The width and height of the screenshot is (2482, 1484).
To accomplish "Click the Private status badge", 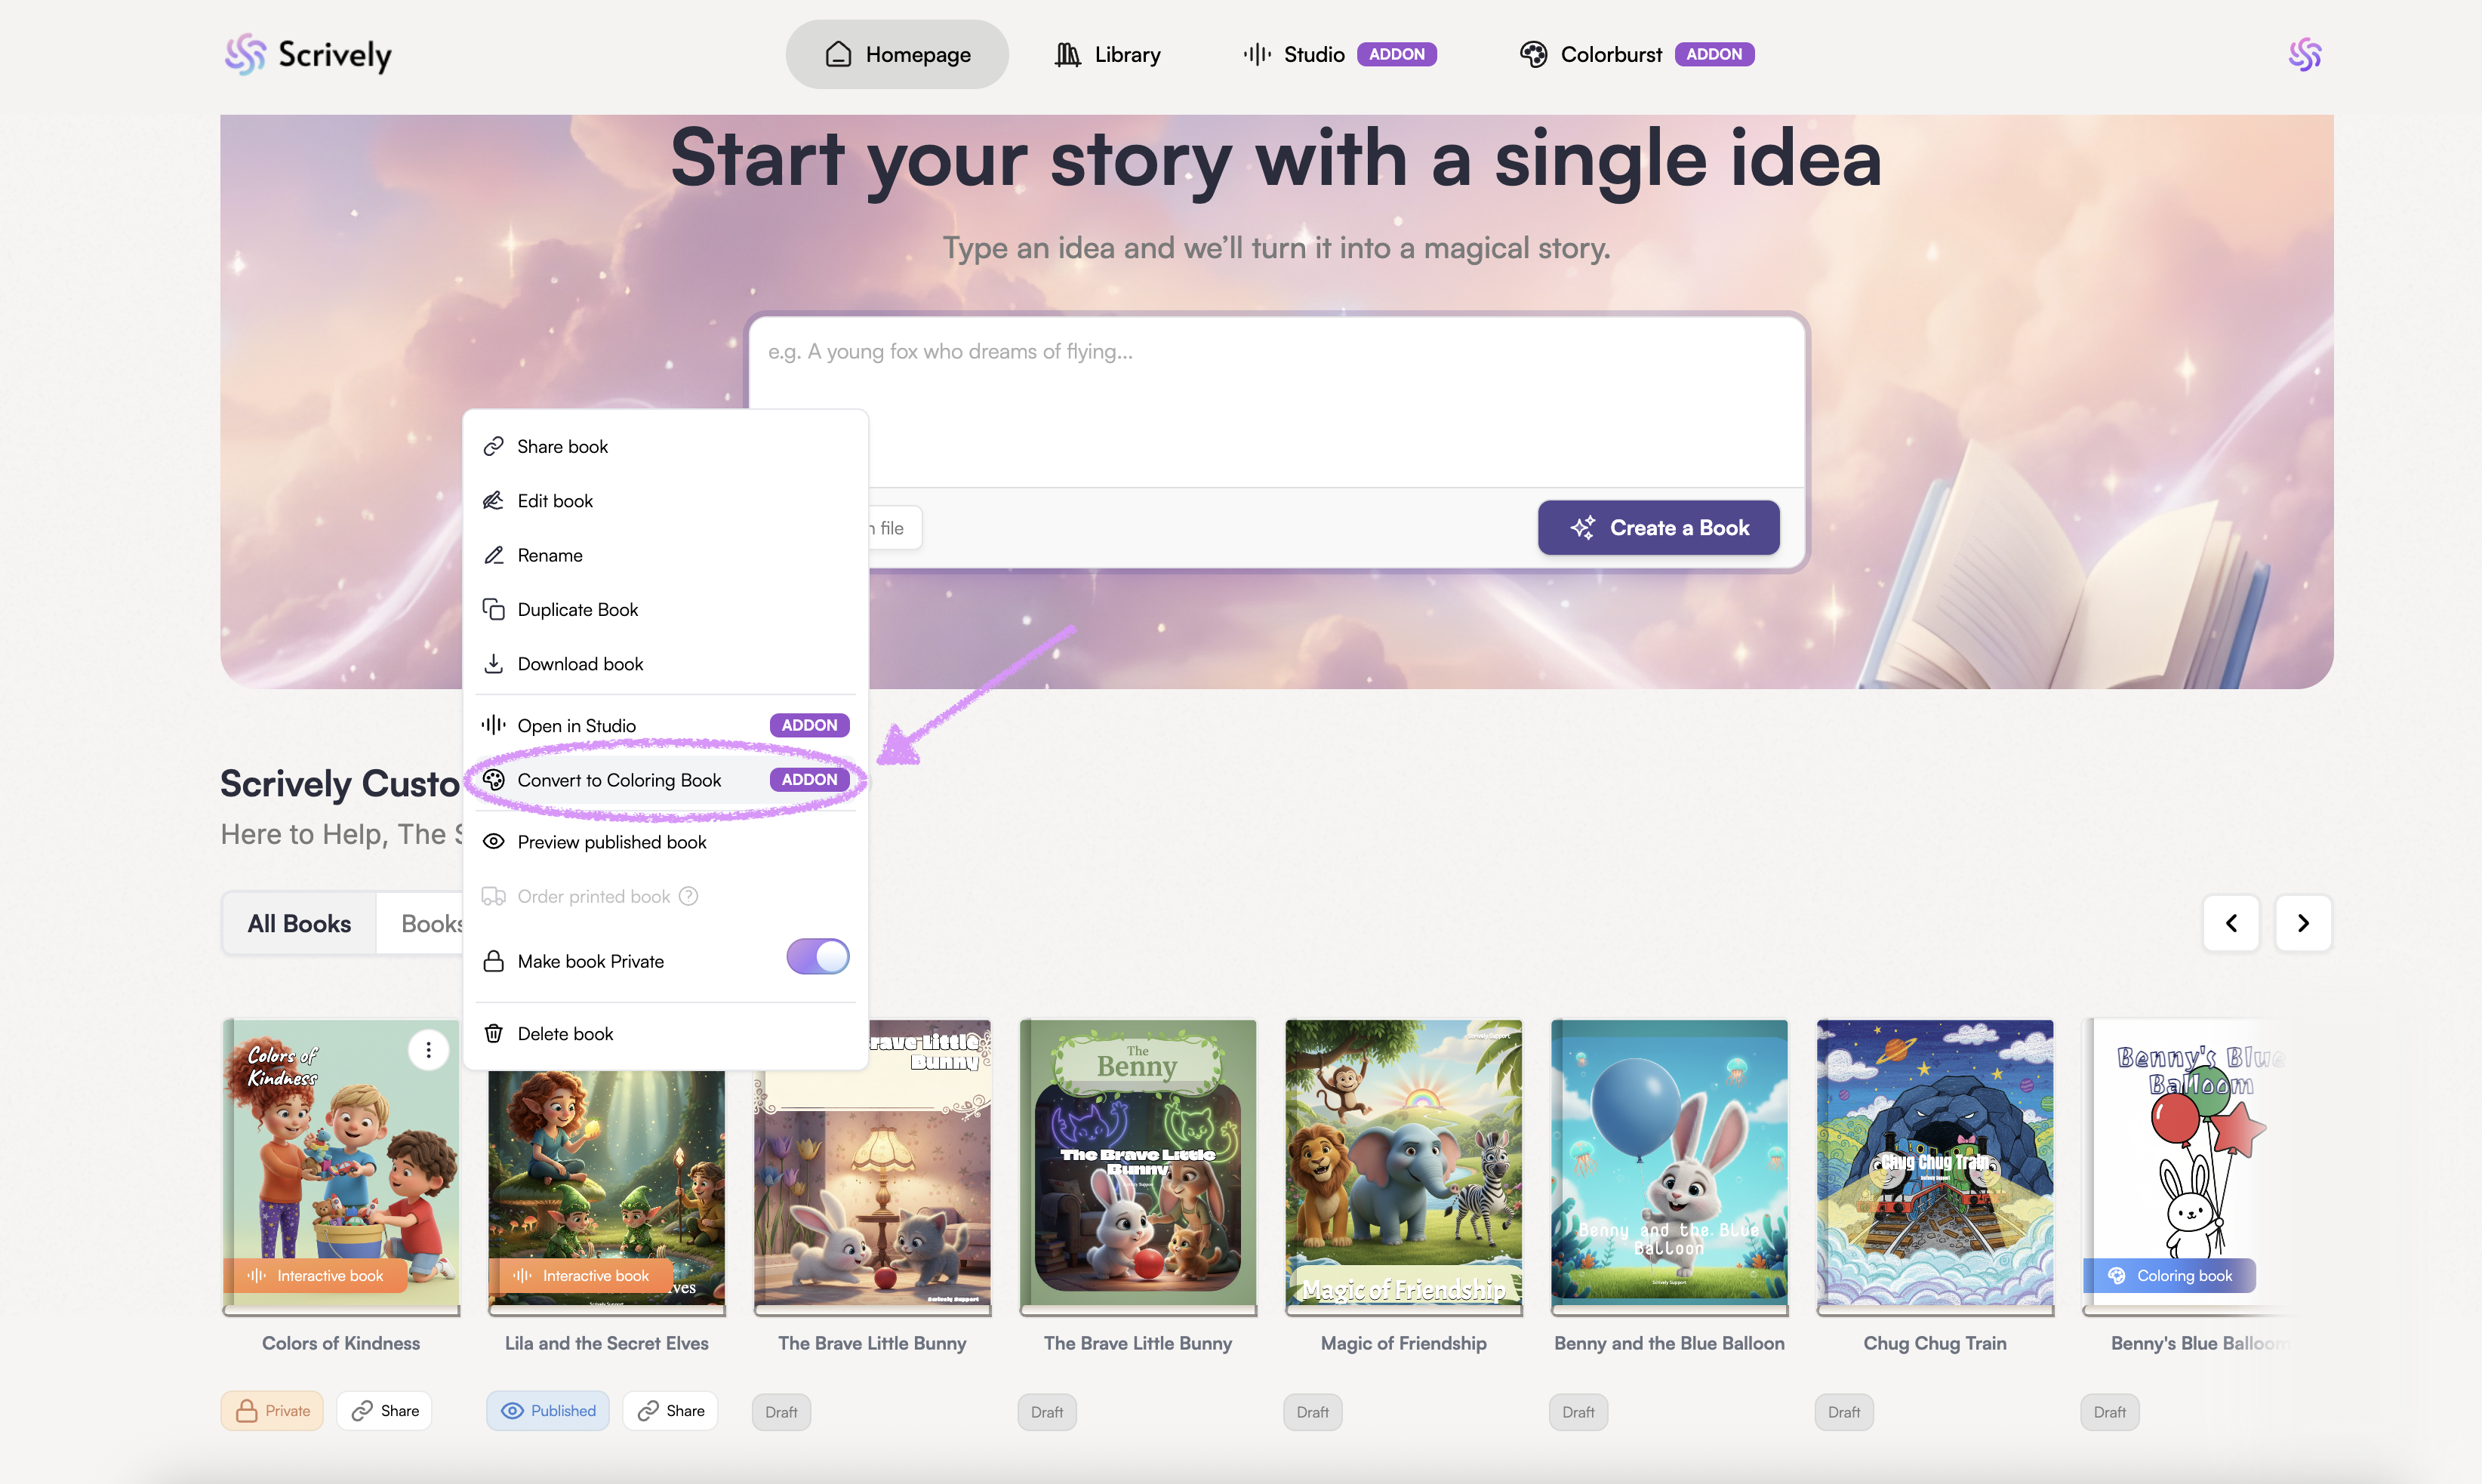I will click(x=272, y=1410).
